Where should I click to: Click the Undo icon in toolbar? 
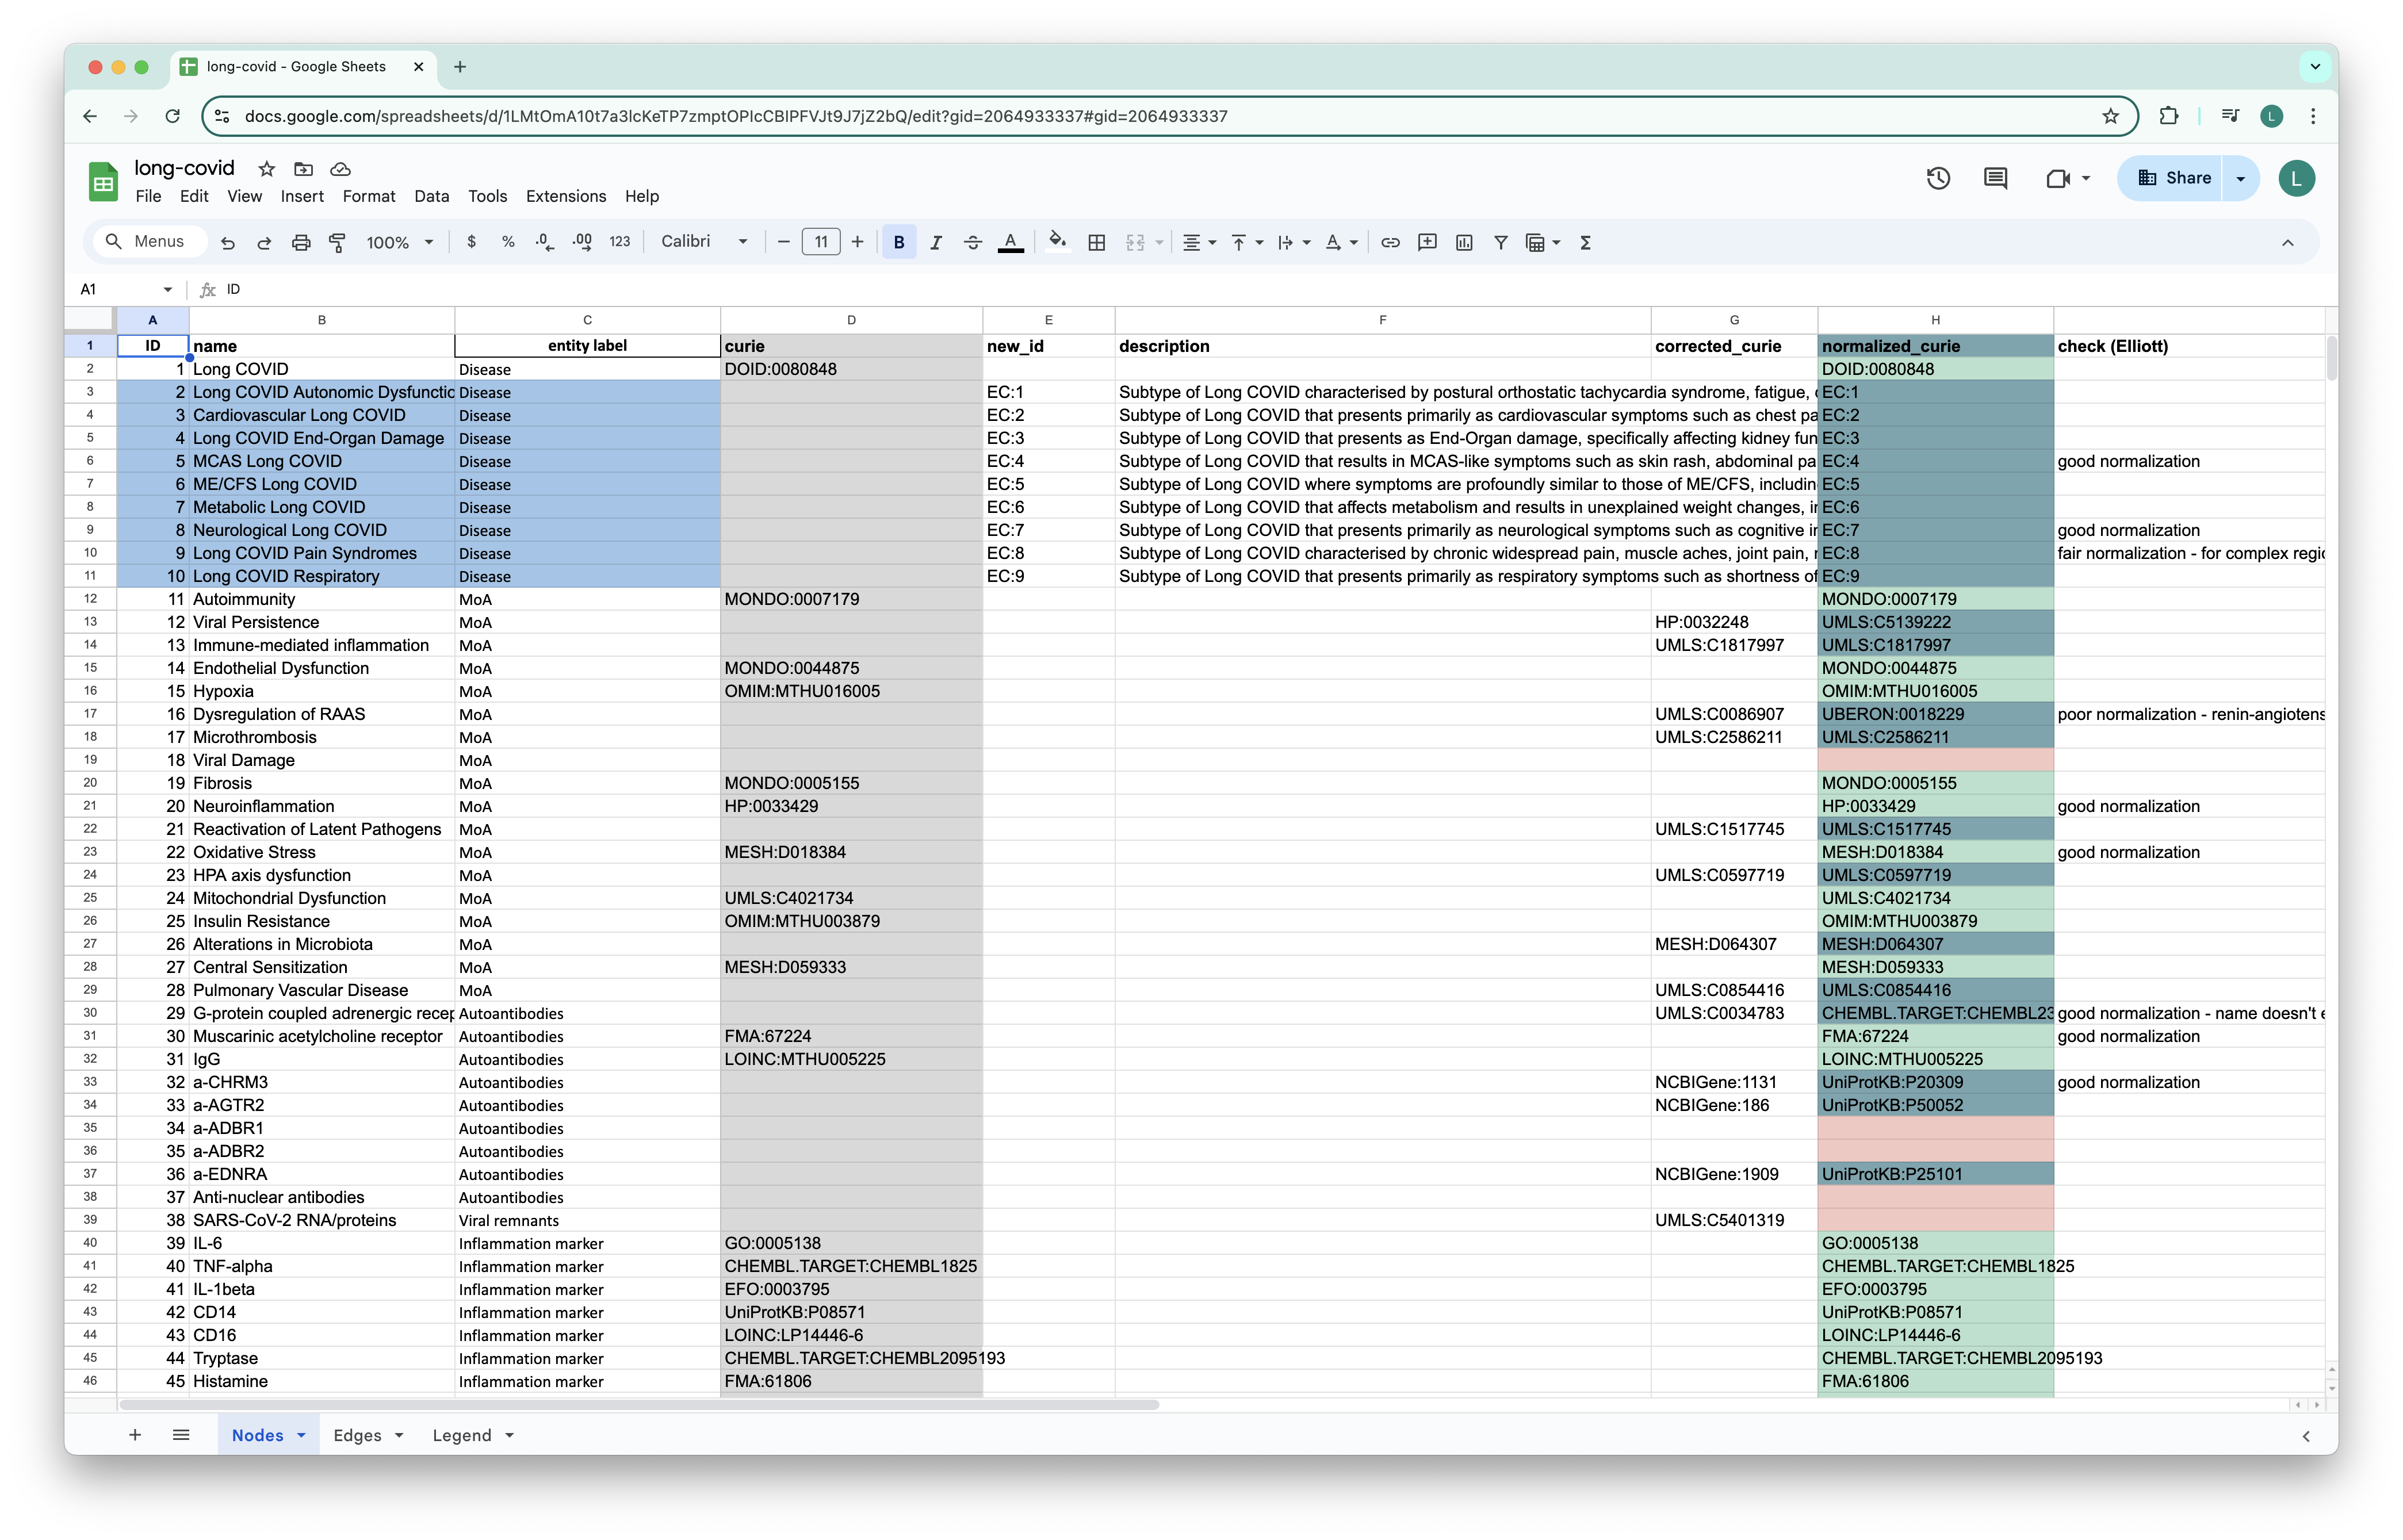tap(228, 242)
